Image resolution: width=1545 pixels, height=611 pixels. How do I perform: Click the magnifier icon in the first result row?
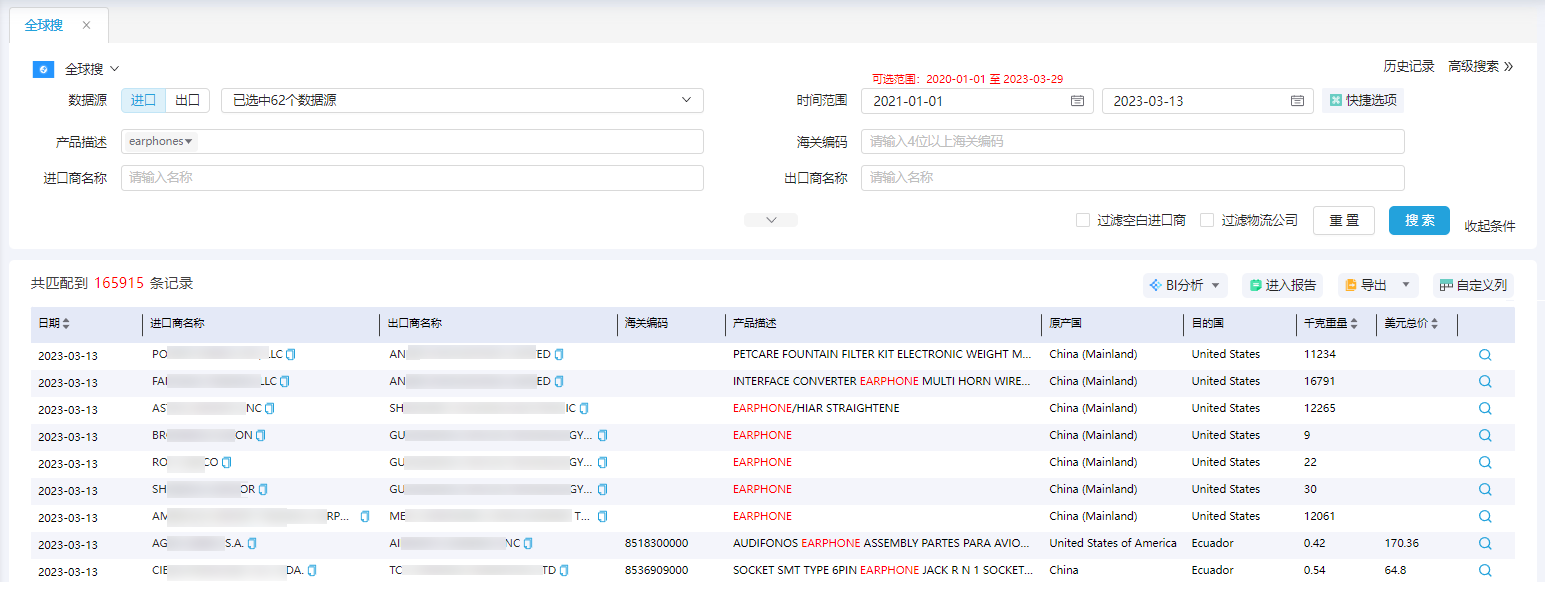1485,354
